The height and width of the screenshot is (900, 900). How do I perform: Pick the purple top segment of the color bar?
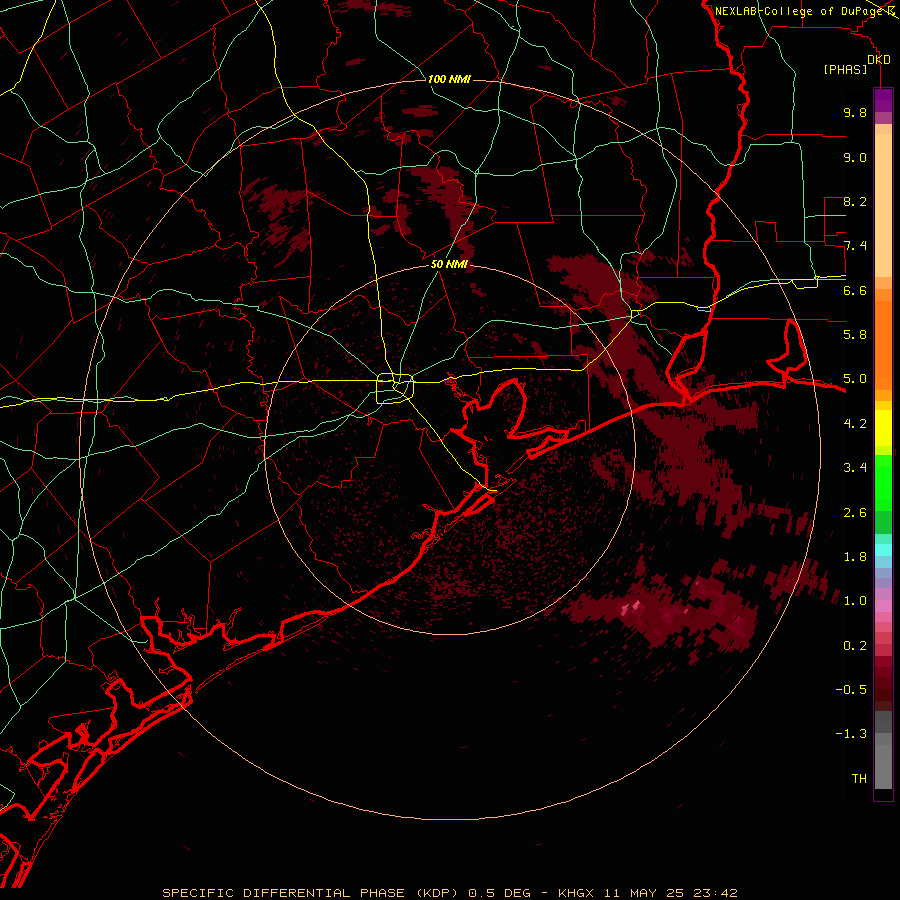[883, 100]
